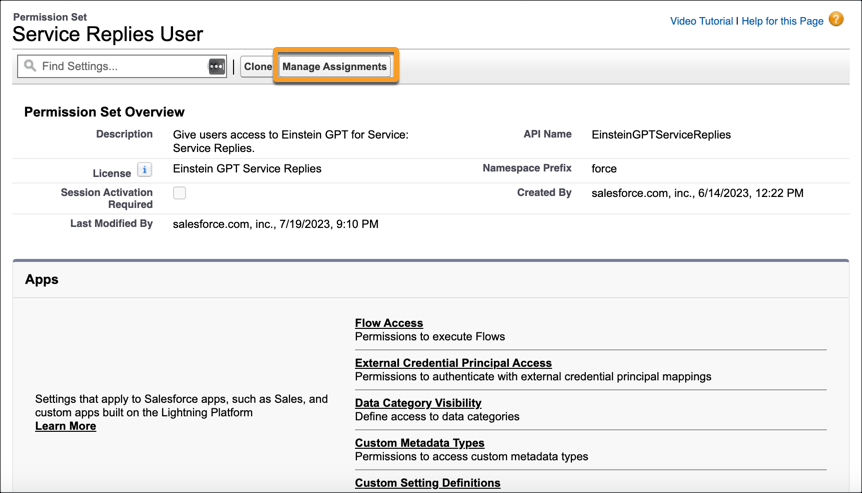Open Custom Metadata Types permissions
The image size is (862, 493).
click(x=419, y=443)
